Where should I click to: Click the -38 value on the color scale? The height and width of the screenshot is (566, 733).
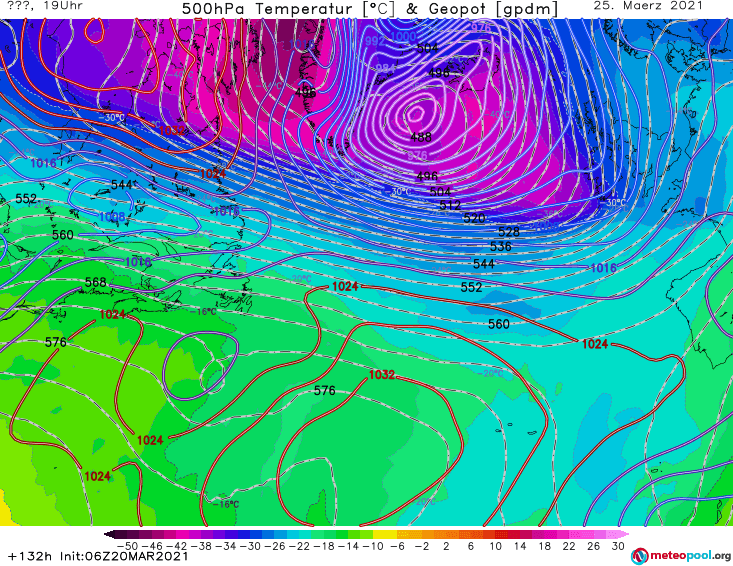click(201, 546)
